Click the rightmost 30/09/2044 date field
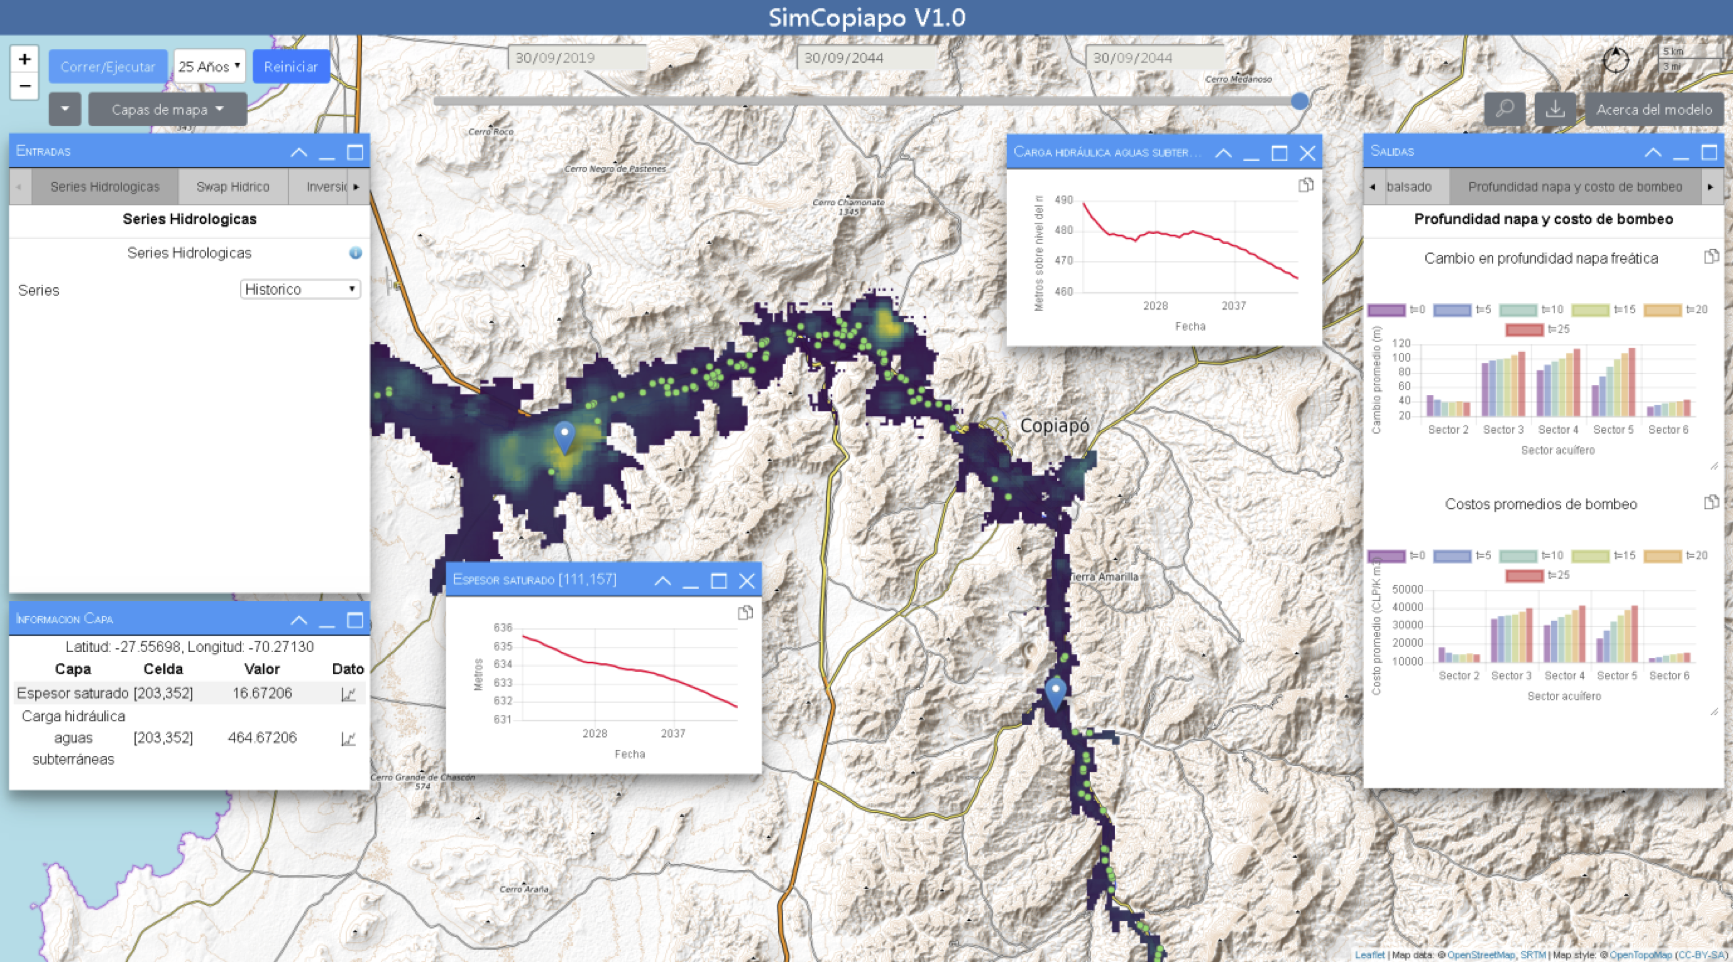Screen dimensions: 1733x962 (x=1154, y=58)
